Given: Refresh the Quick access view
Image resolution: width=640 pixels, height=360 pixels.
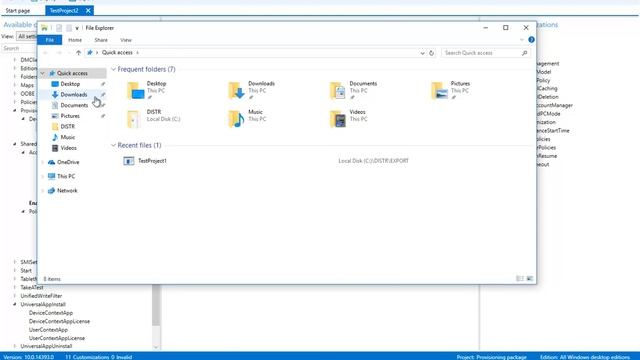Looking at the screenshot, I should [x=431, y=53].
